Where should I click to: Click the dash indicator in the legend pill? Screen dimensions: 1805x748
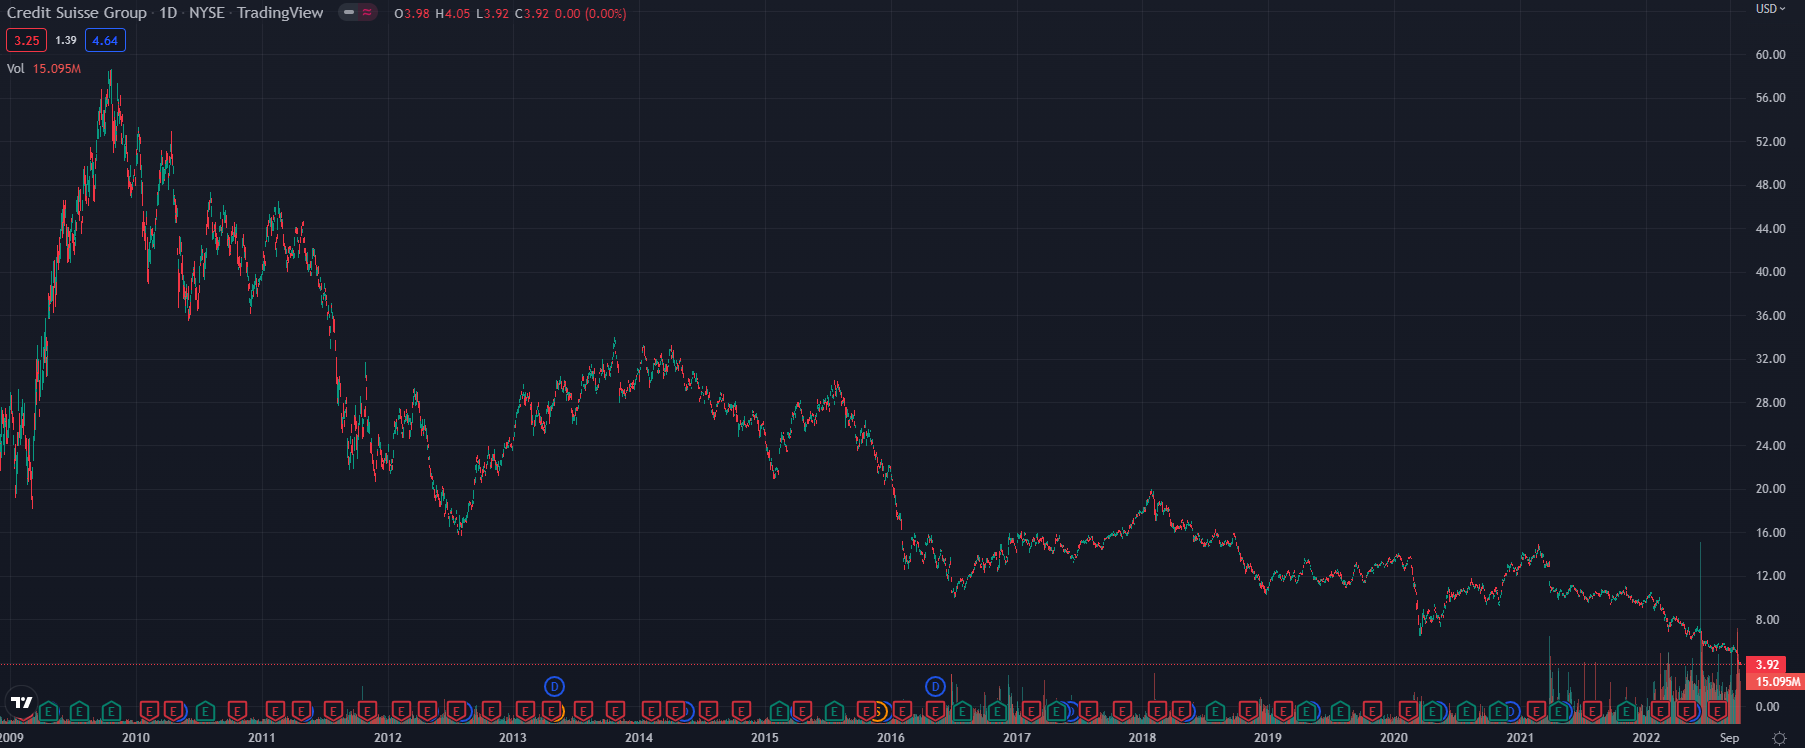pyautogui.click(x=349, y=13)
